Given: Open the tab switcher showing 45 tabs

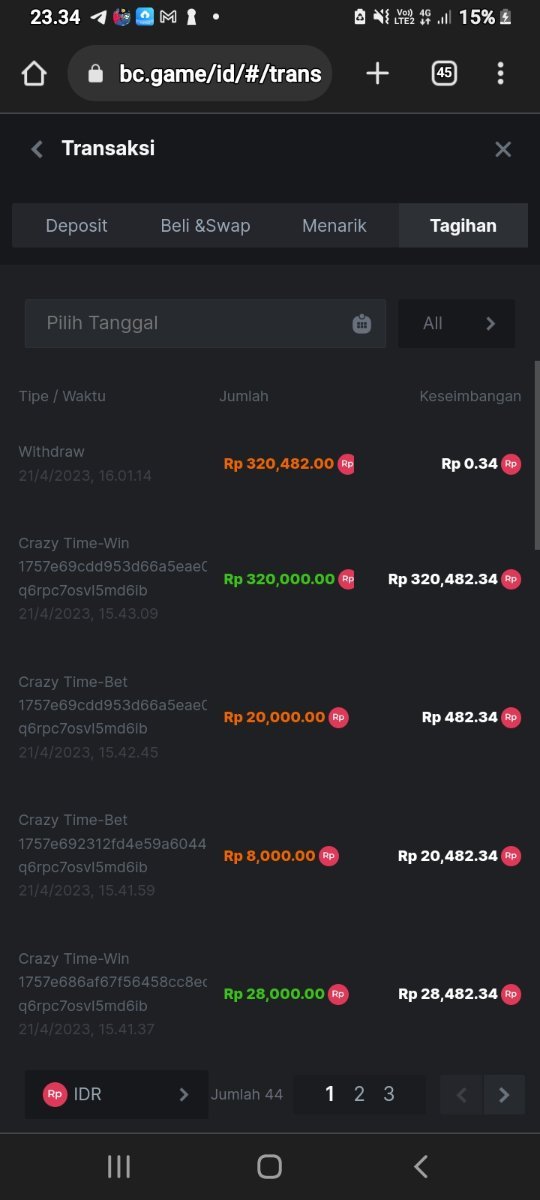Looking at the screenshot, I should click(444, 73).
